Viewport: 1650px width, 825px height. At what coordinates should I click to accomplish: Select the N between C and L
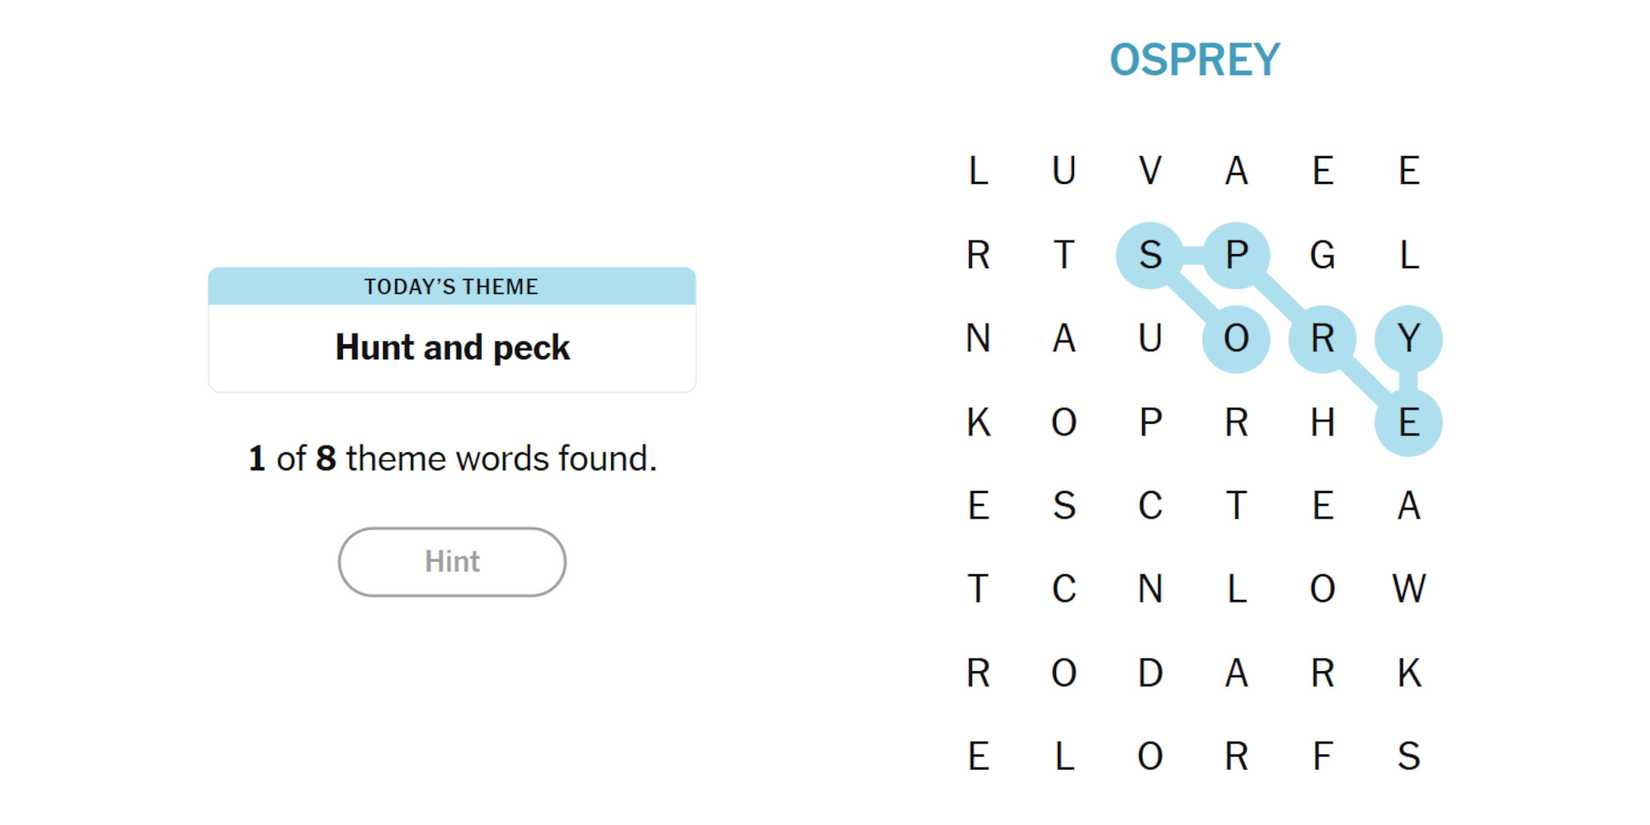tap(1150, 589)
